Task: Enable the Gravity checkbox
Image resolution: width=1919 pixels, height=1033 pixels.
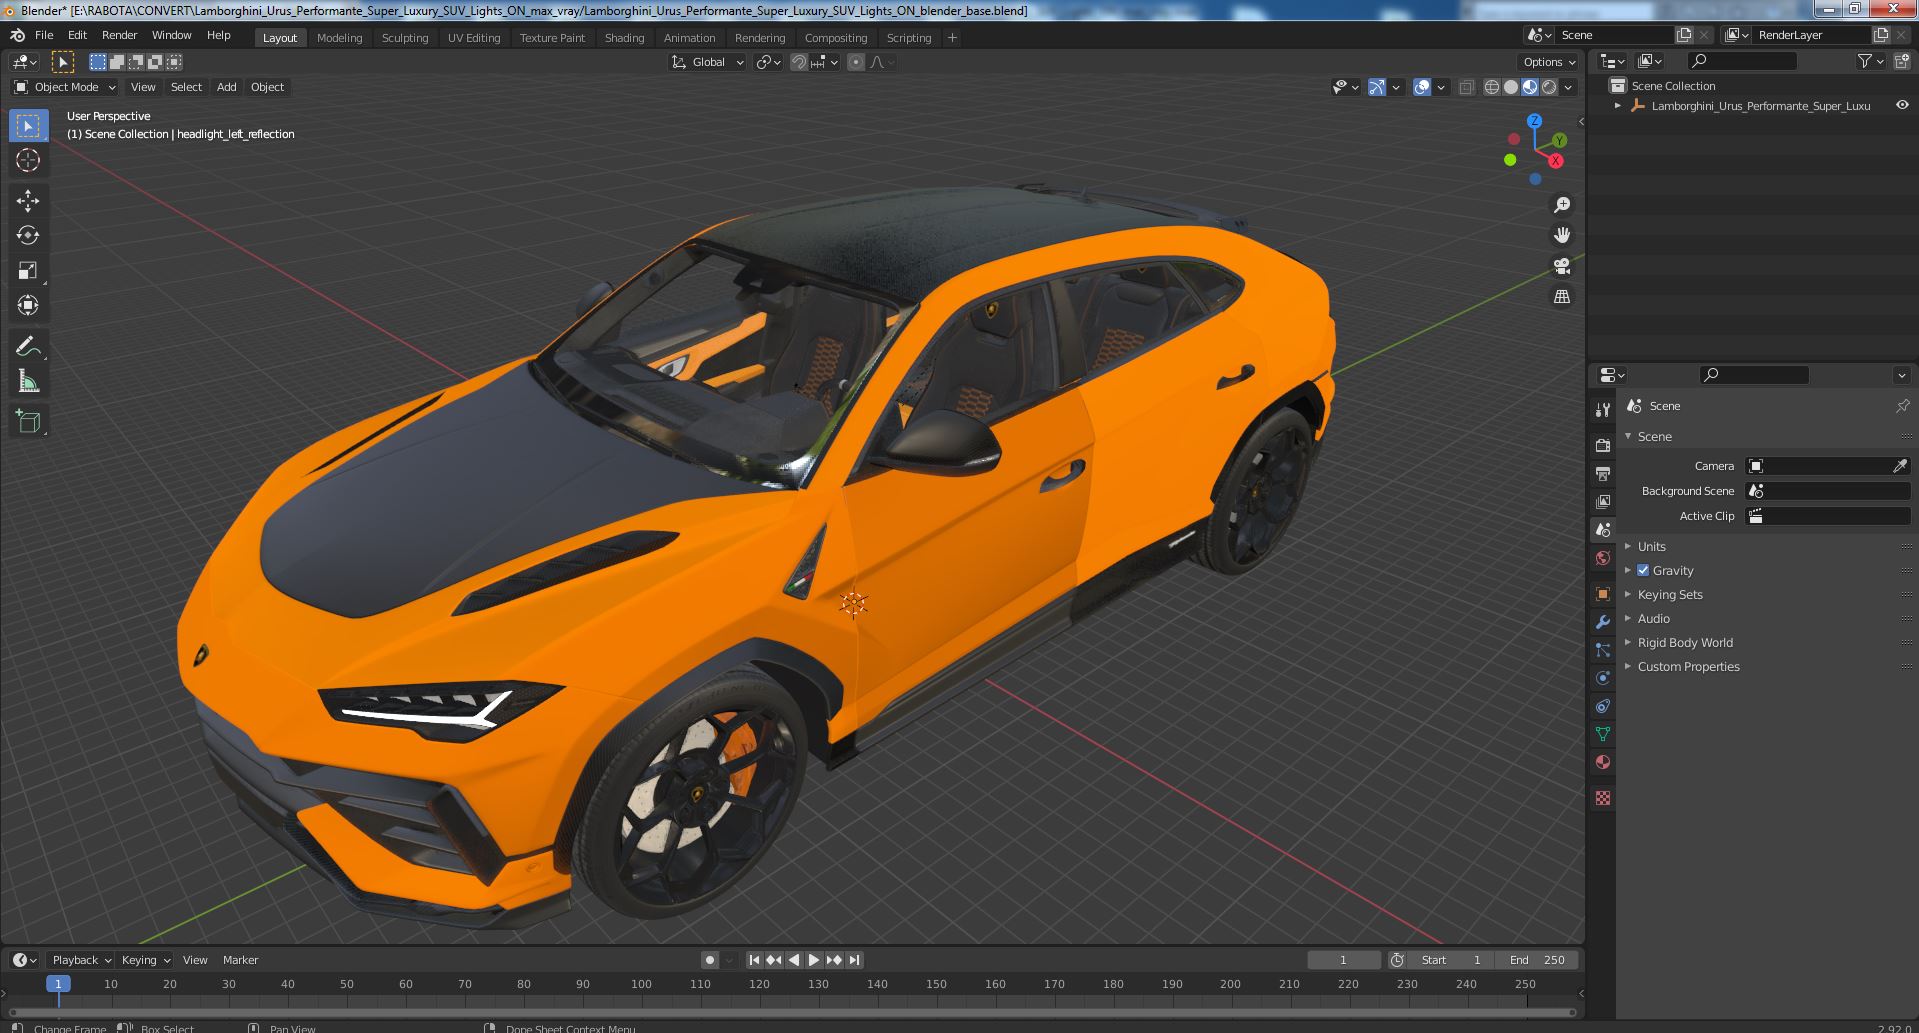Action: (1643, 570)
